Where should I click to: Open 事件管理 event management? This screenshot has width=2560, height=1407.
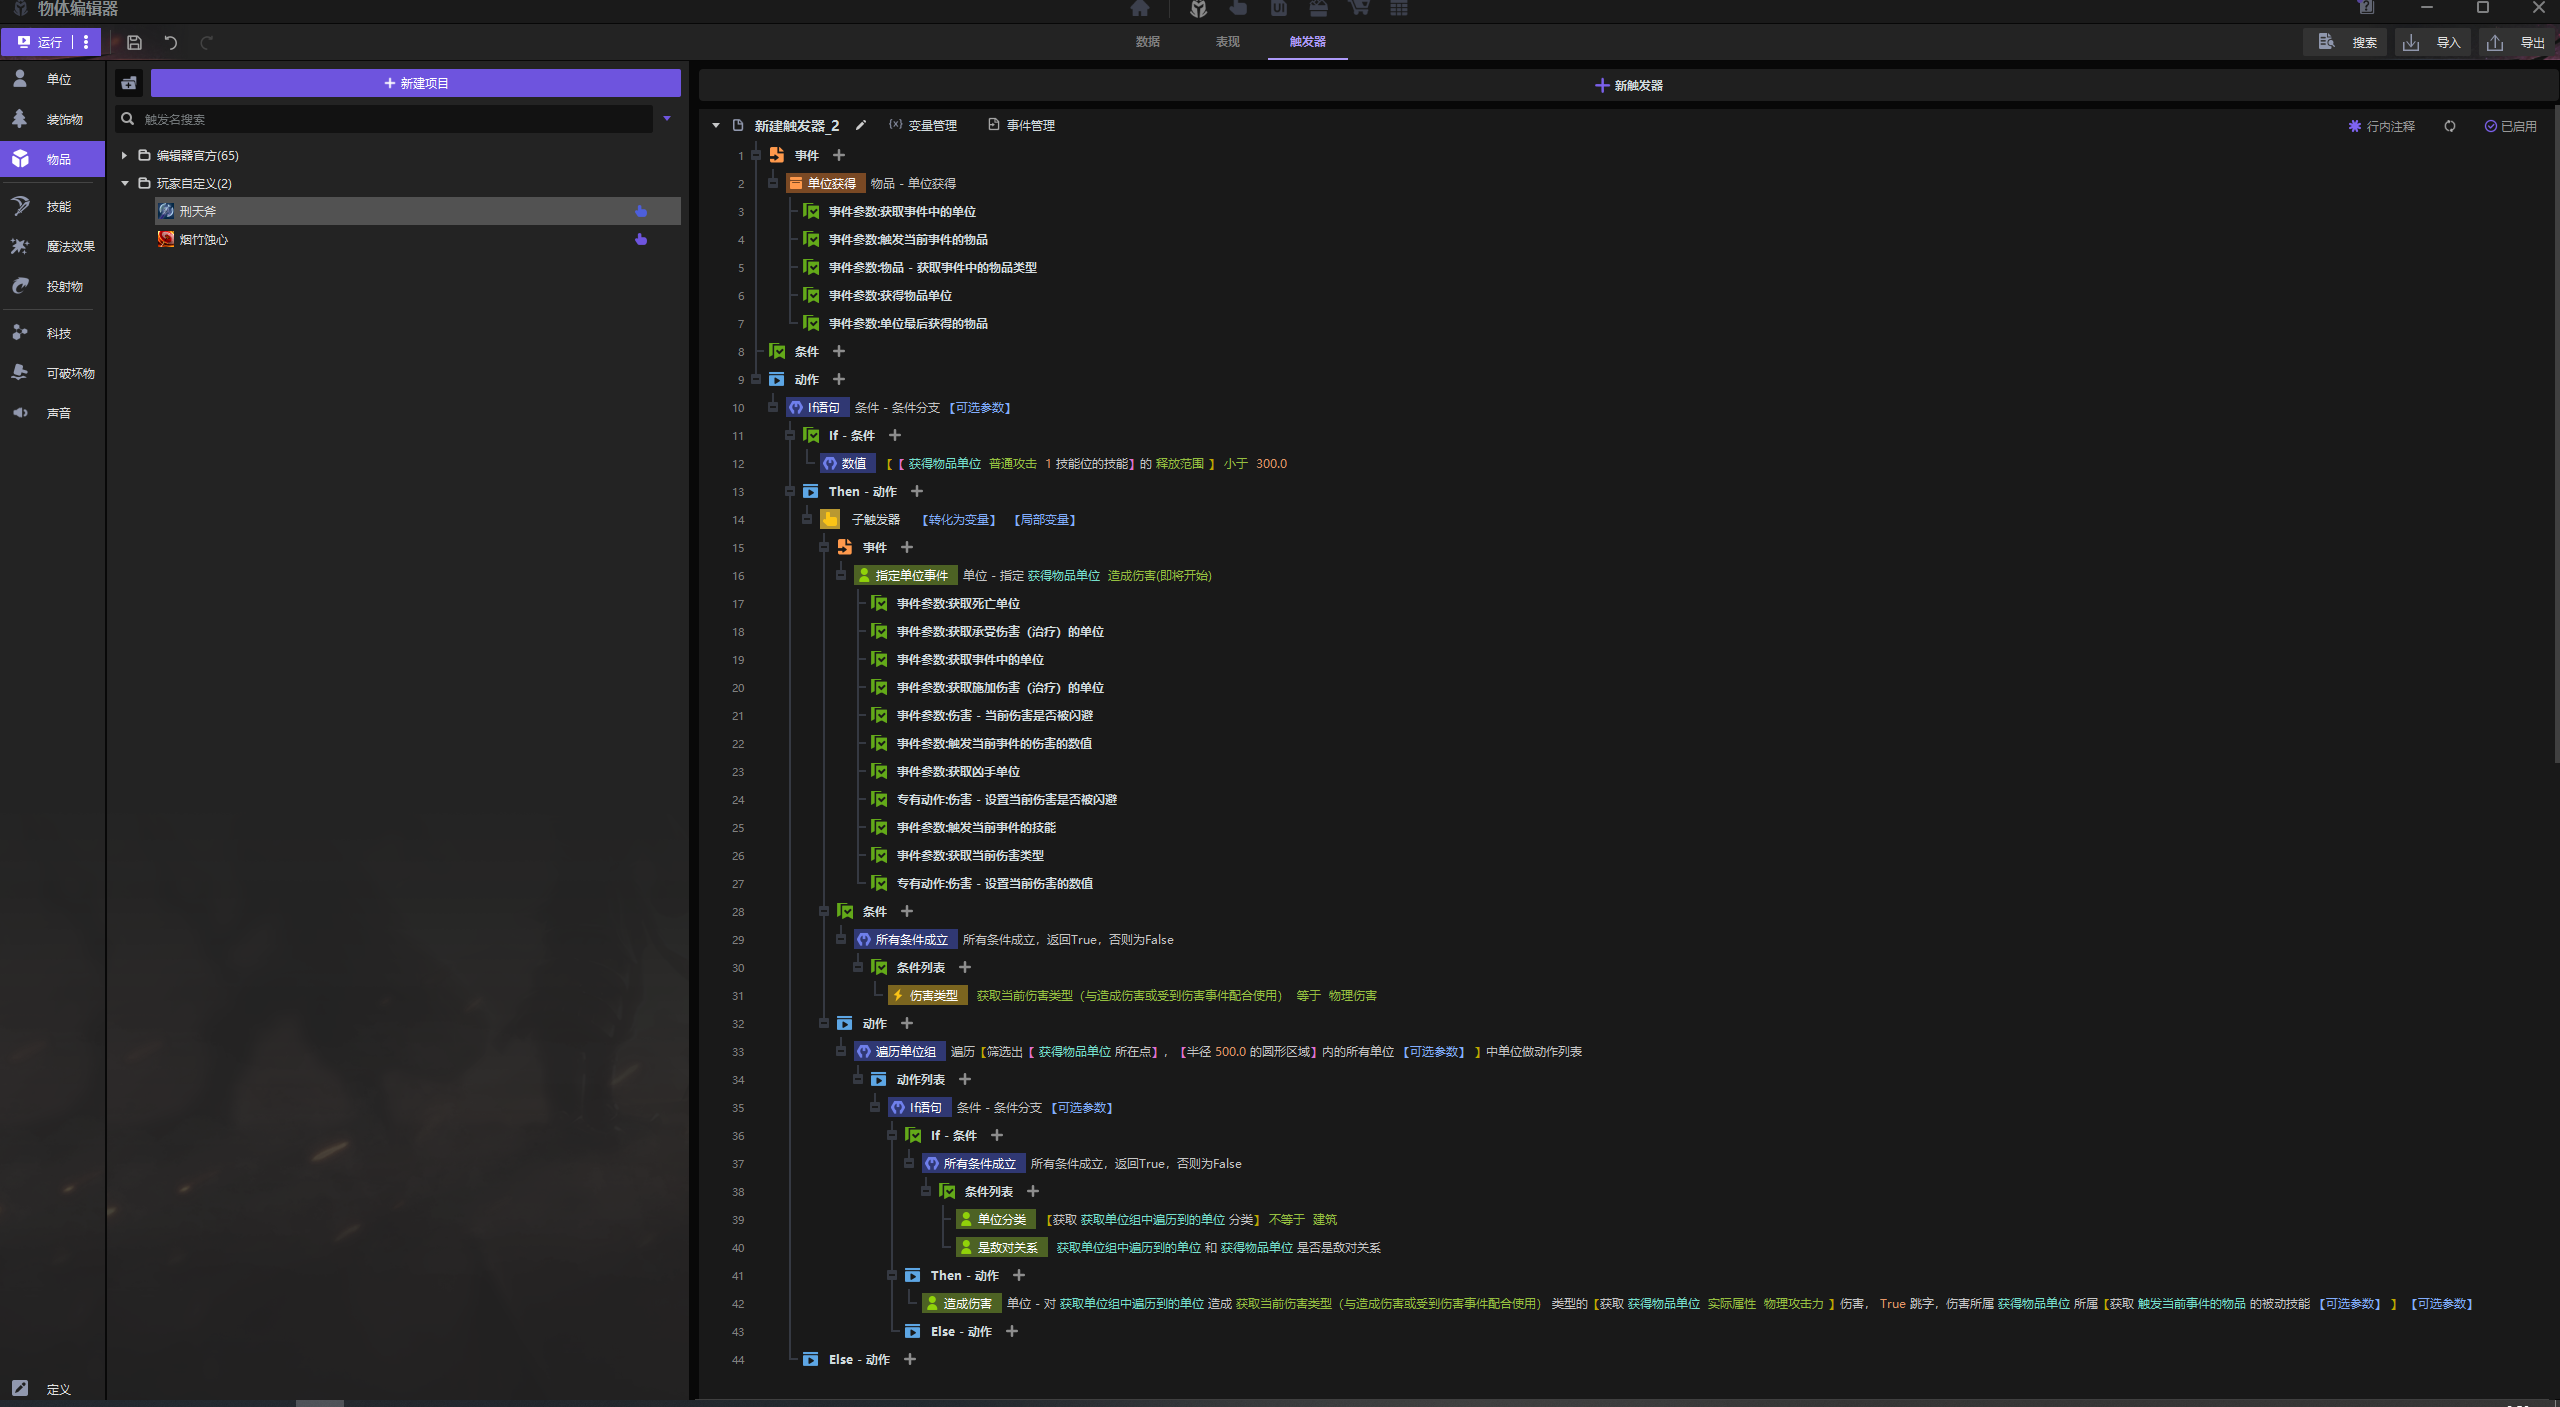pyautogui.click(x=1021, y=125)
